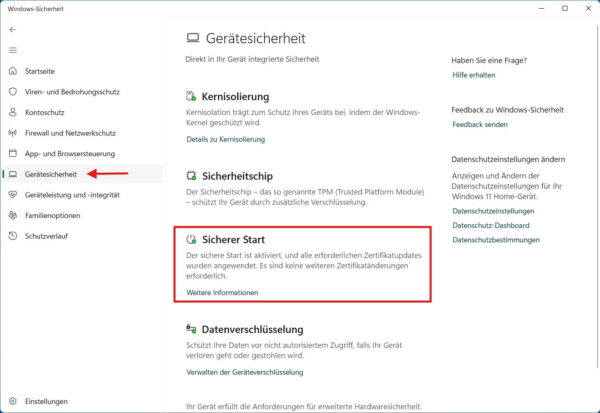Open the Datenschutzbestimmungen link
This screenshot has height=413, width=600.
click(496, 240)
